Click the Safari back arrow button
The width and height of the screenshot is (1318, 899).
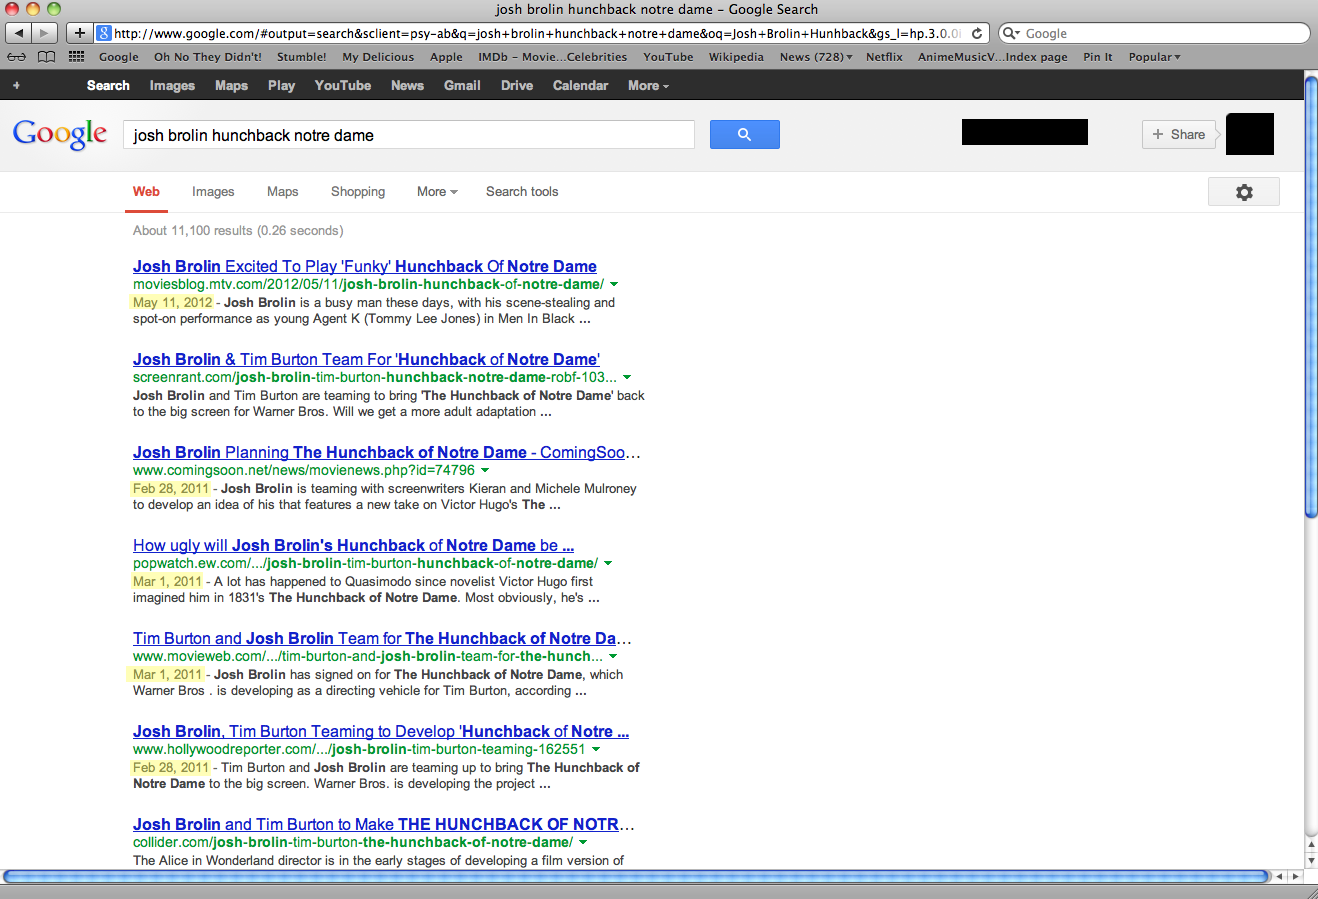[x=19, y=33]
